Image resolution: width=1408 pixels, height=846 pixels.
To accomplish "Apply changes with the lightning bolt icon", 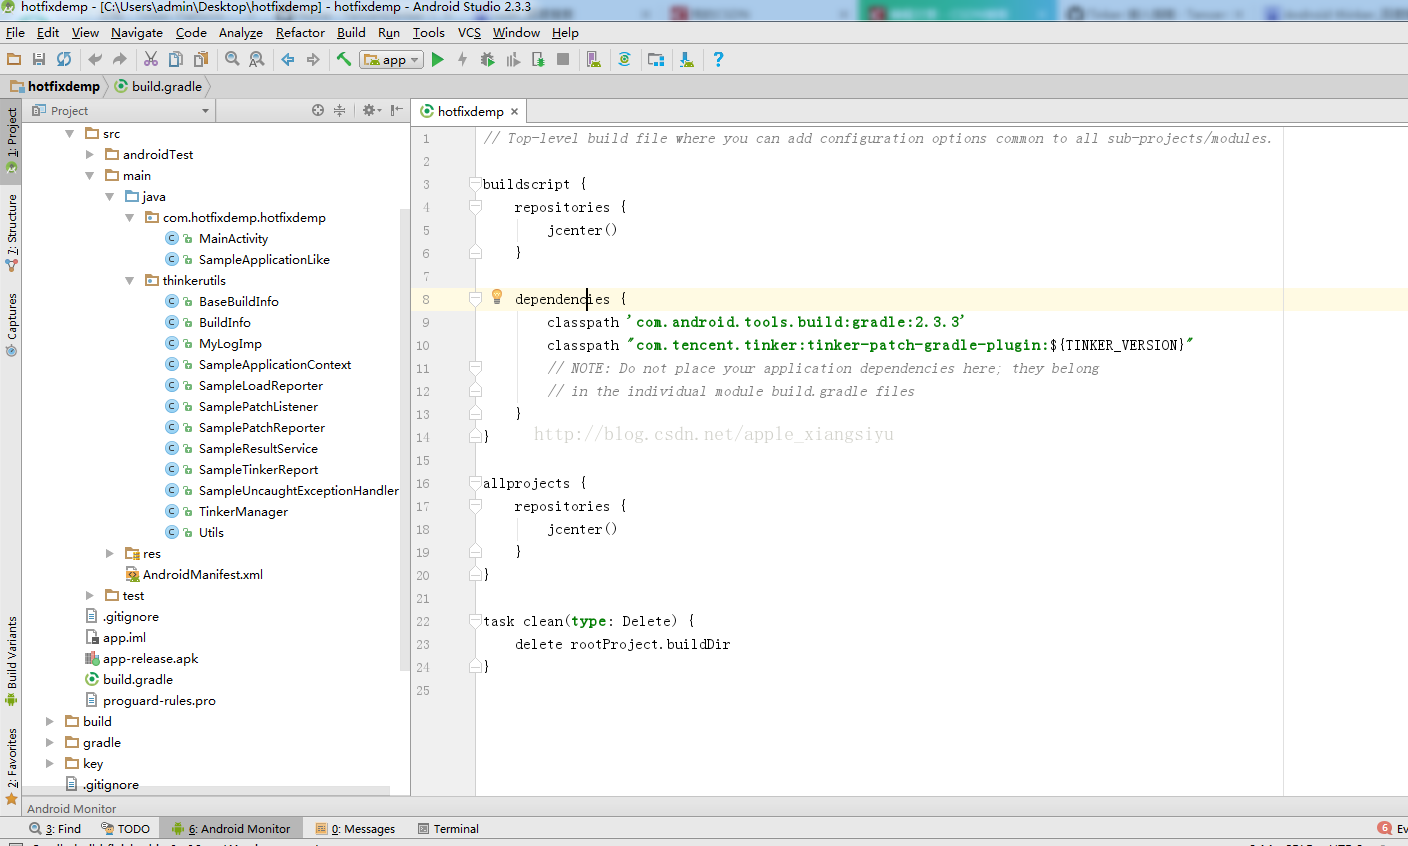I will coord(462,60).
